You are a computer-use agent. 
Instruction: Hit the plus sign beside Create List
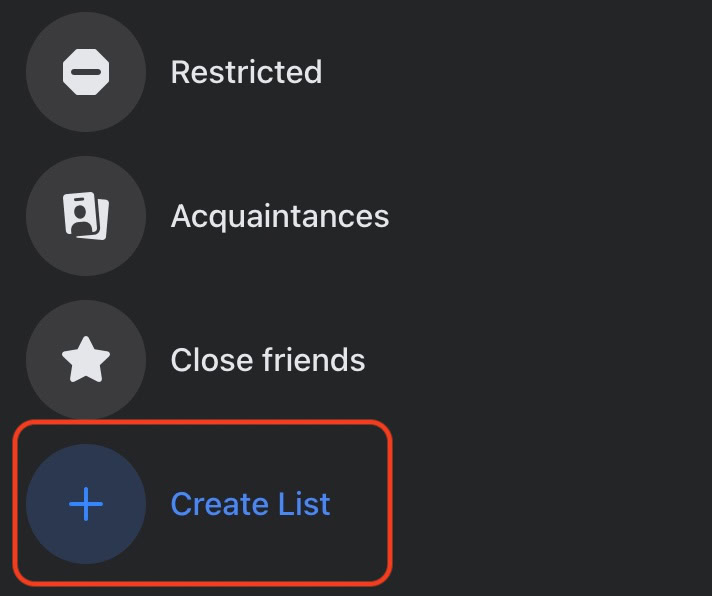[86, 504]
